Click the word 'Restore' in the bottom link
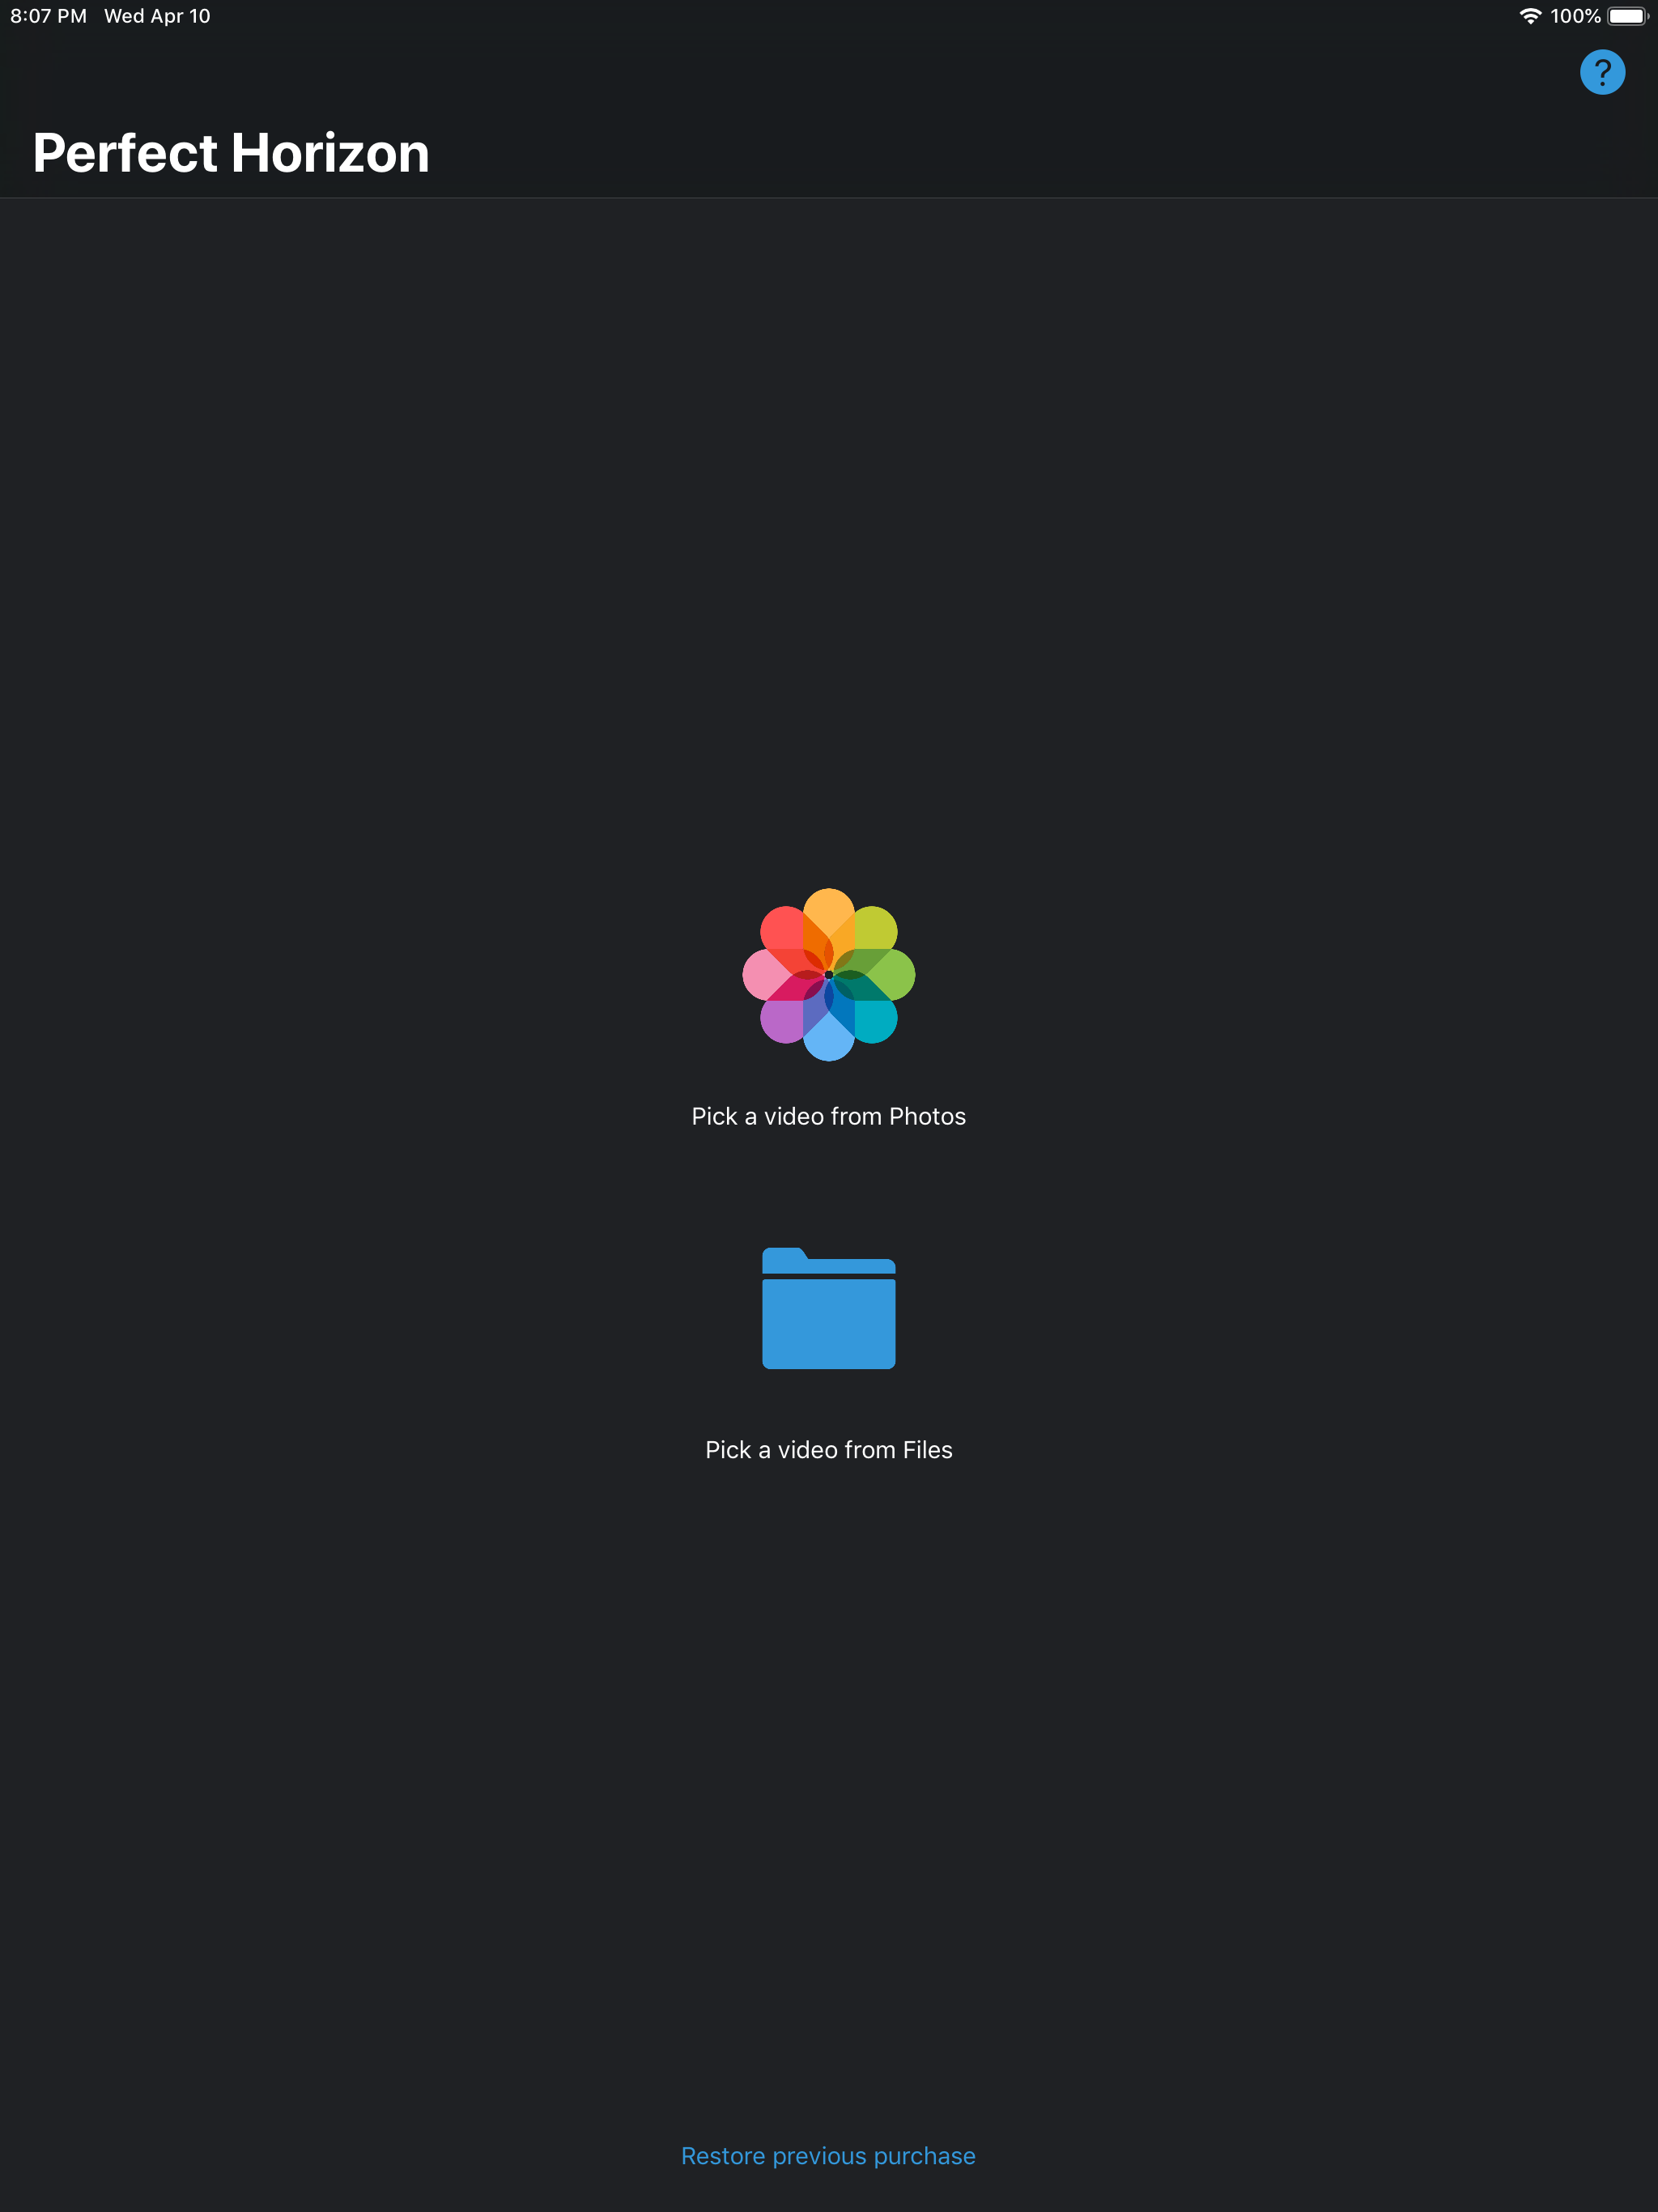This screenshot has width=1658, height=2212. [723, 2156]
